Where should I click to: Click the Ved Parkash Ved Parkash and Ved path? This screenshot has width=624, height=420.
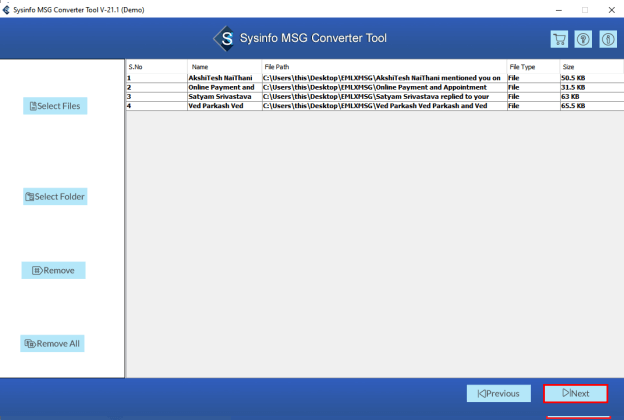click(x=384, y=105)
